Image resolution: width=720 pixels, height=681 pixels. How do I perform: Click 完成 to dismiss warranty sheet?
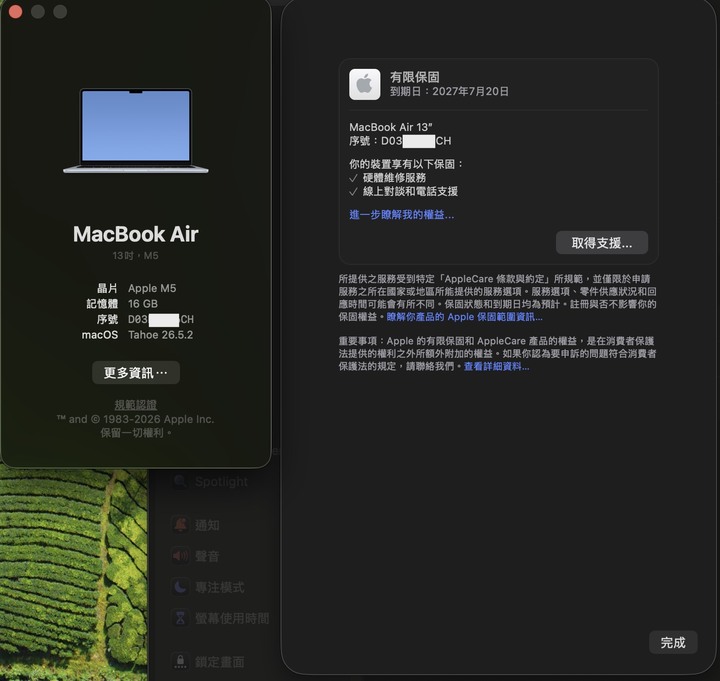[x=673, y=642]
